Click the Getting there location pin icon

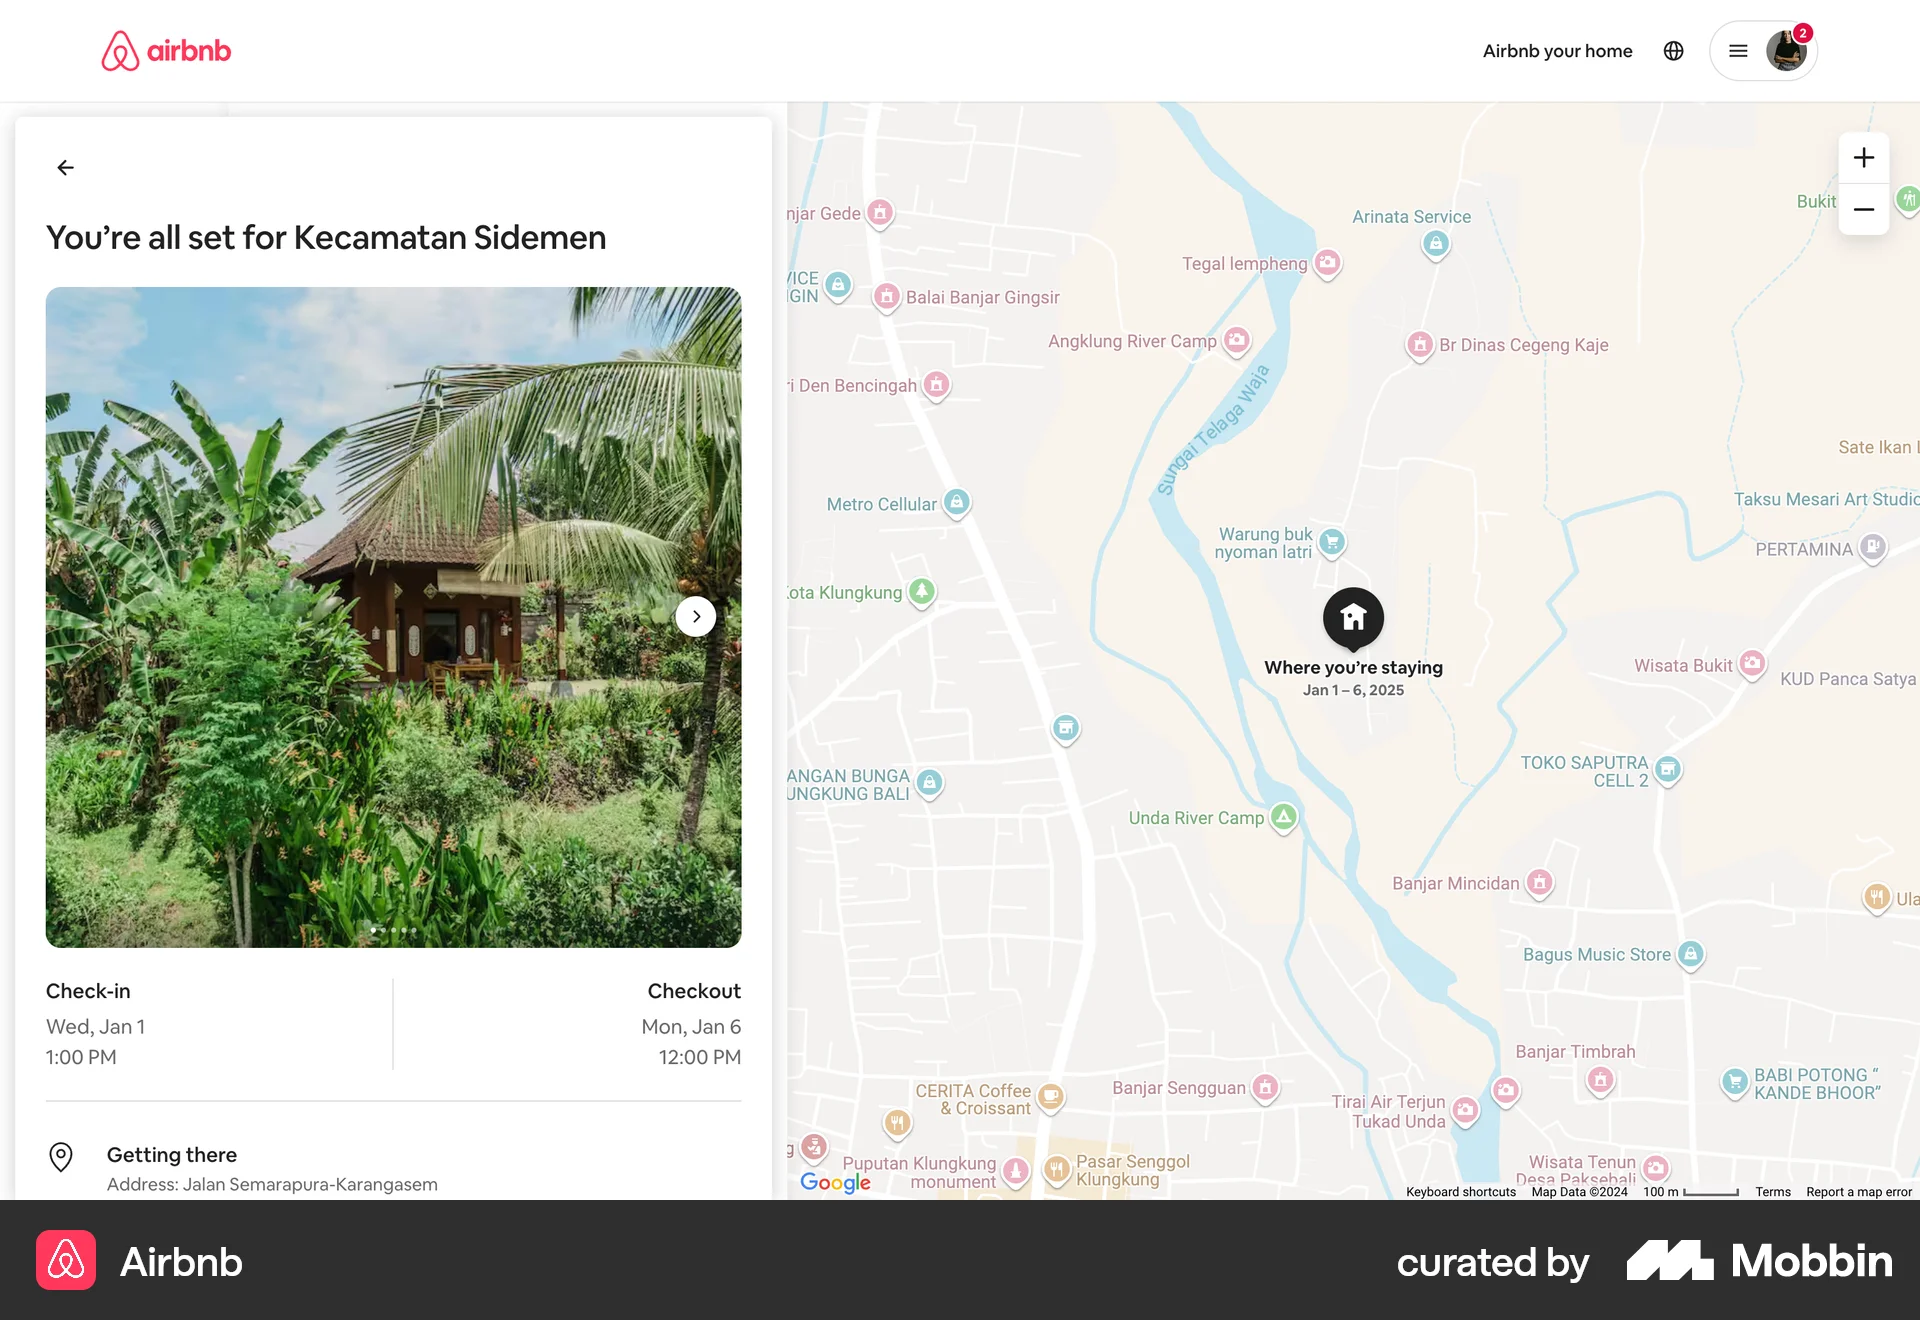tap(60, 1157)
